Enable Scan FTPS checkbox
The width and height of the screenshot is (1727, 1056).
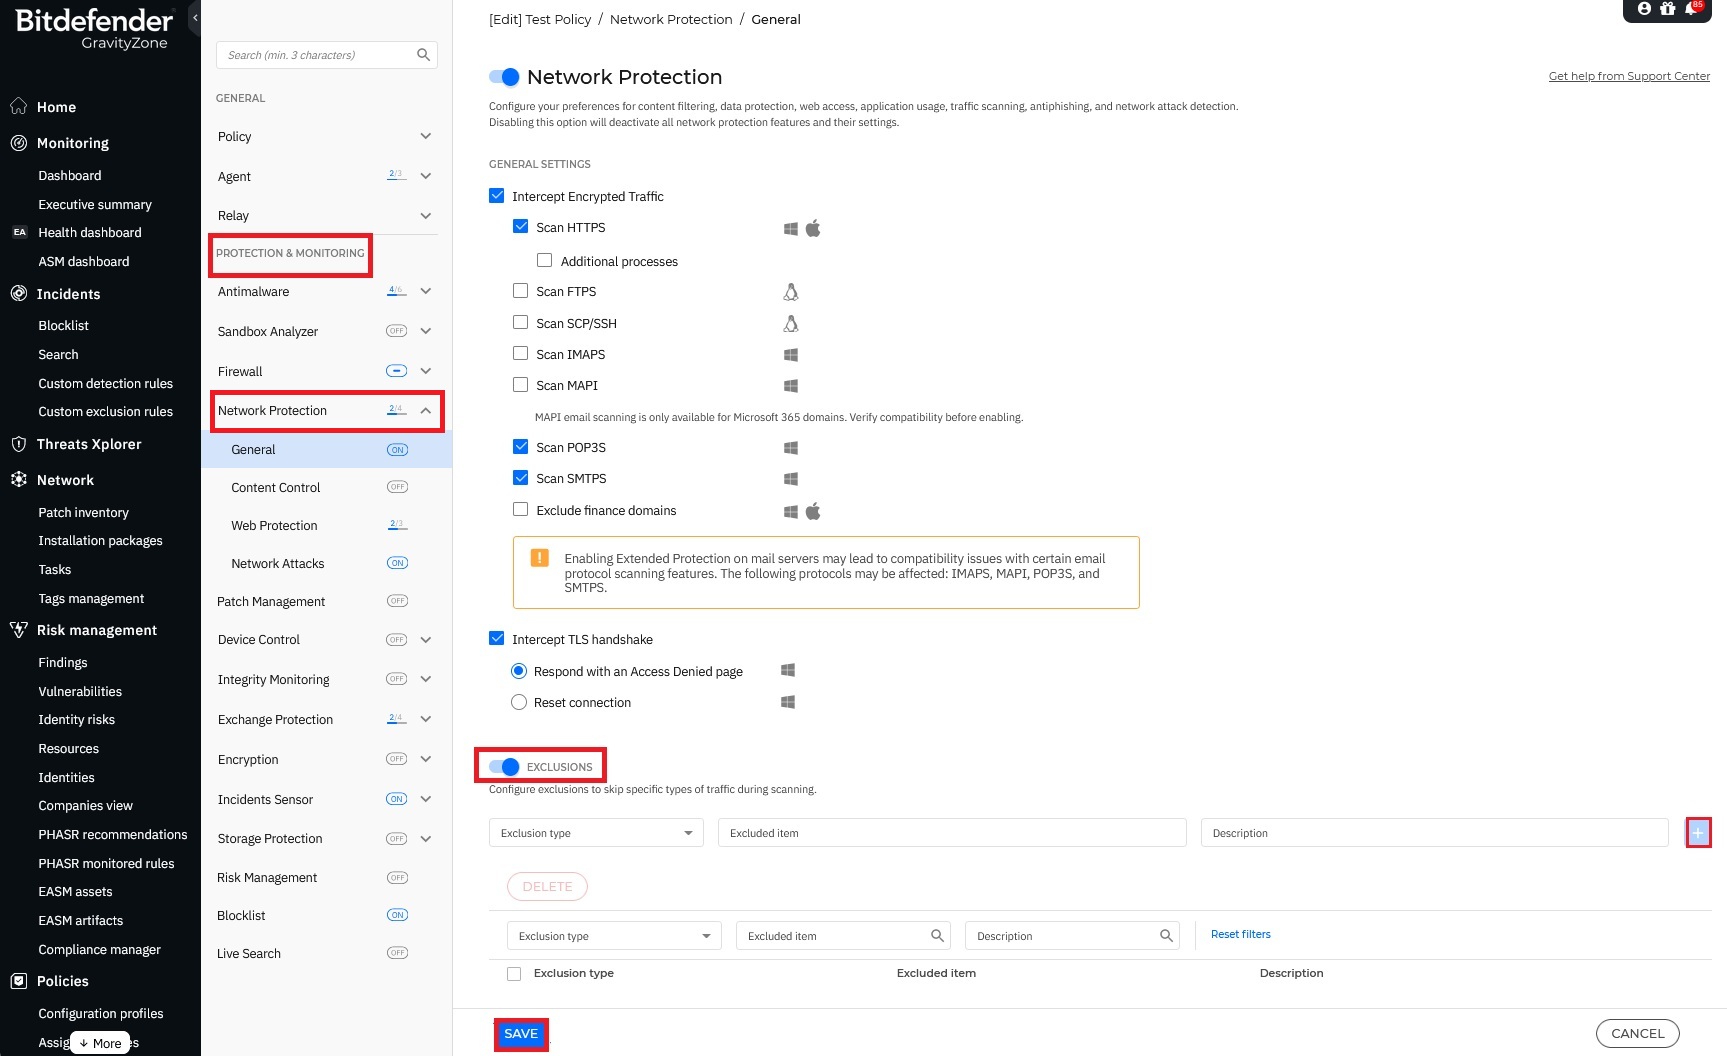pos(520,290)
